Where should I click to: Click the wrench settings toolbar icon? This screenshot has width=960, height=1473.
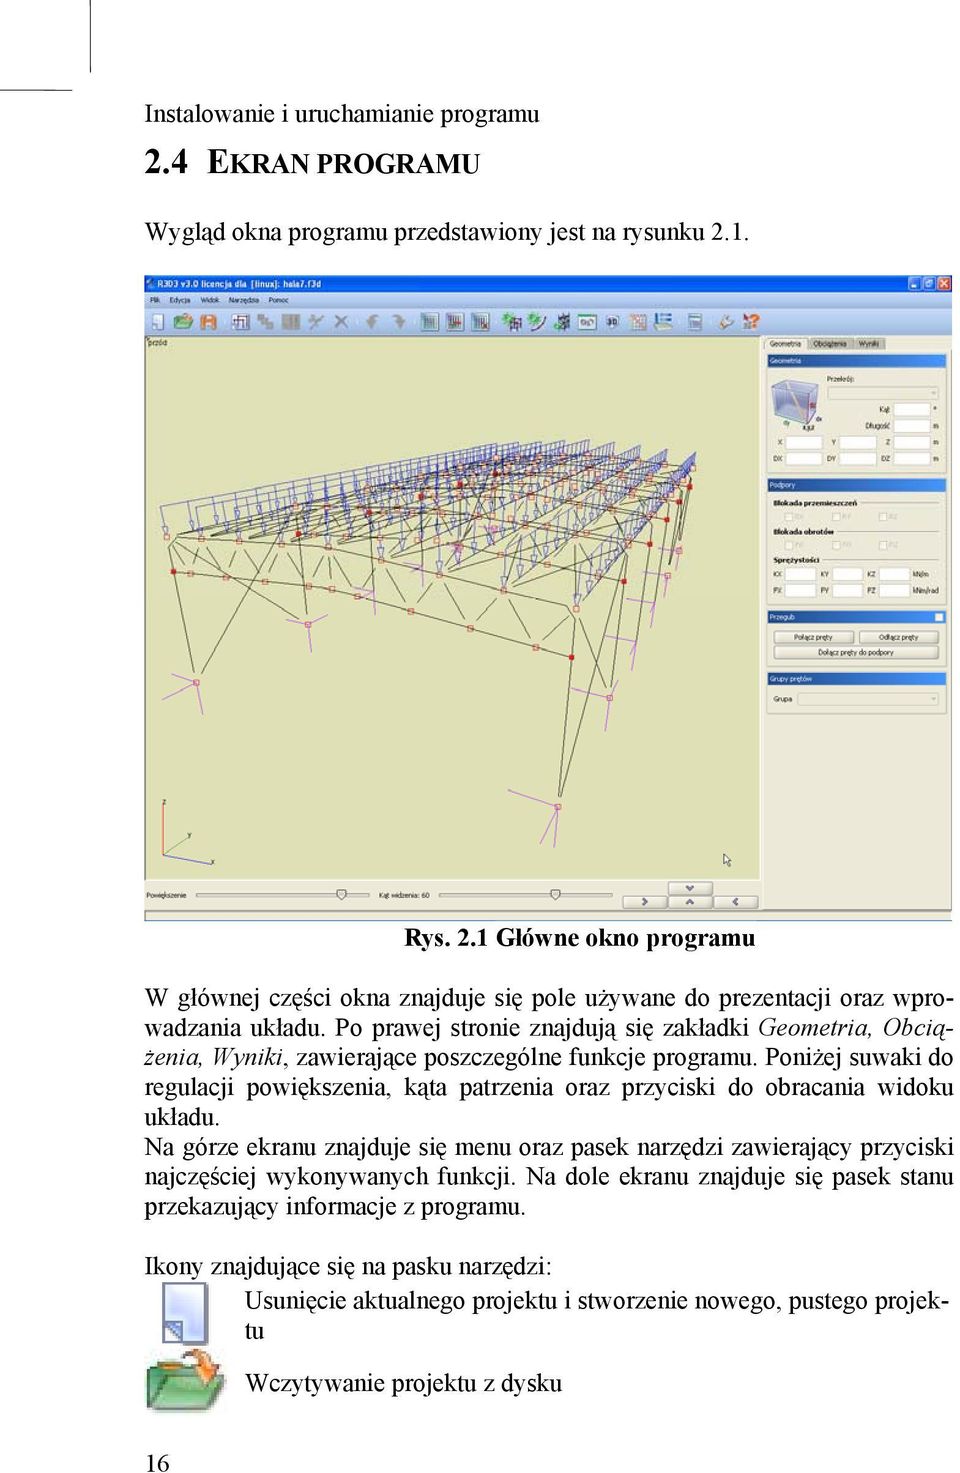click(x=725, y=322)
